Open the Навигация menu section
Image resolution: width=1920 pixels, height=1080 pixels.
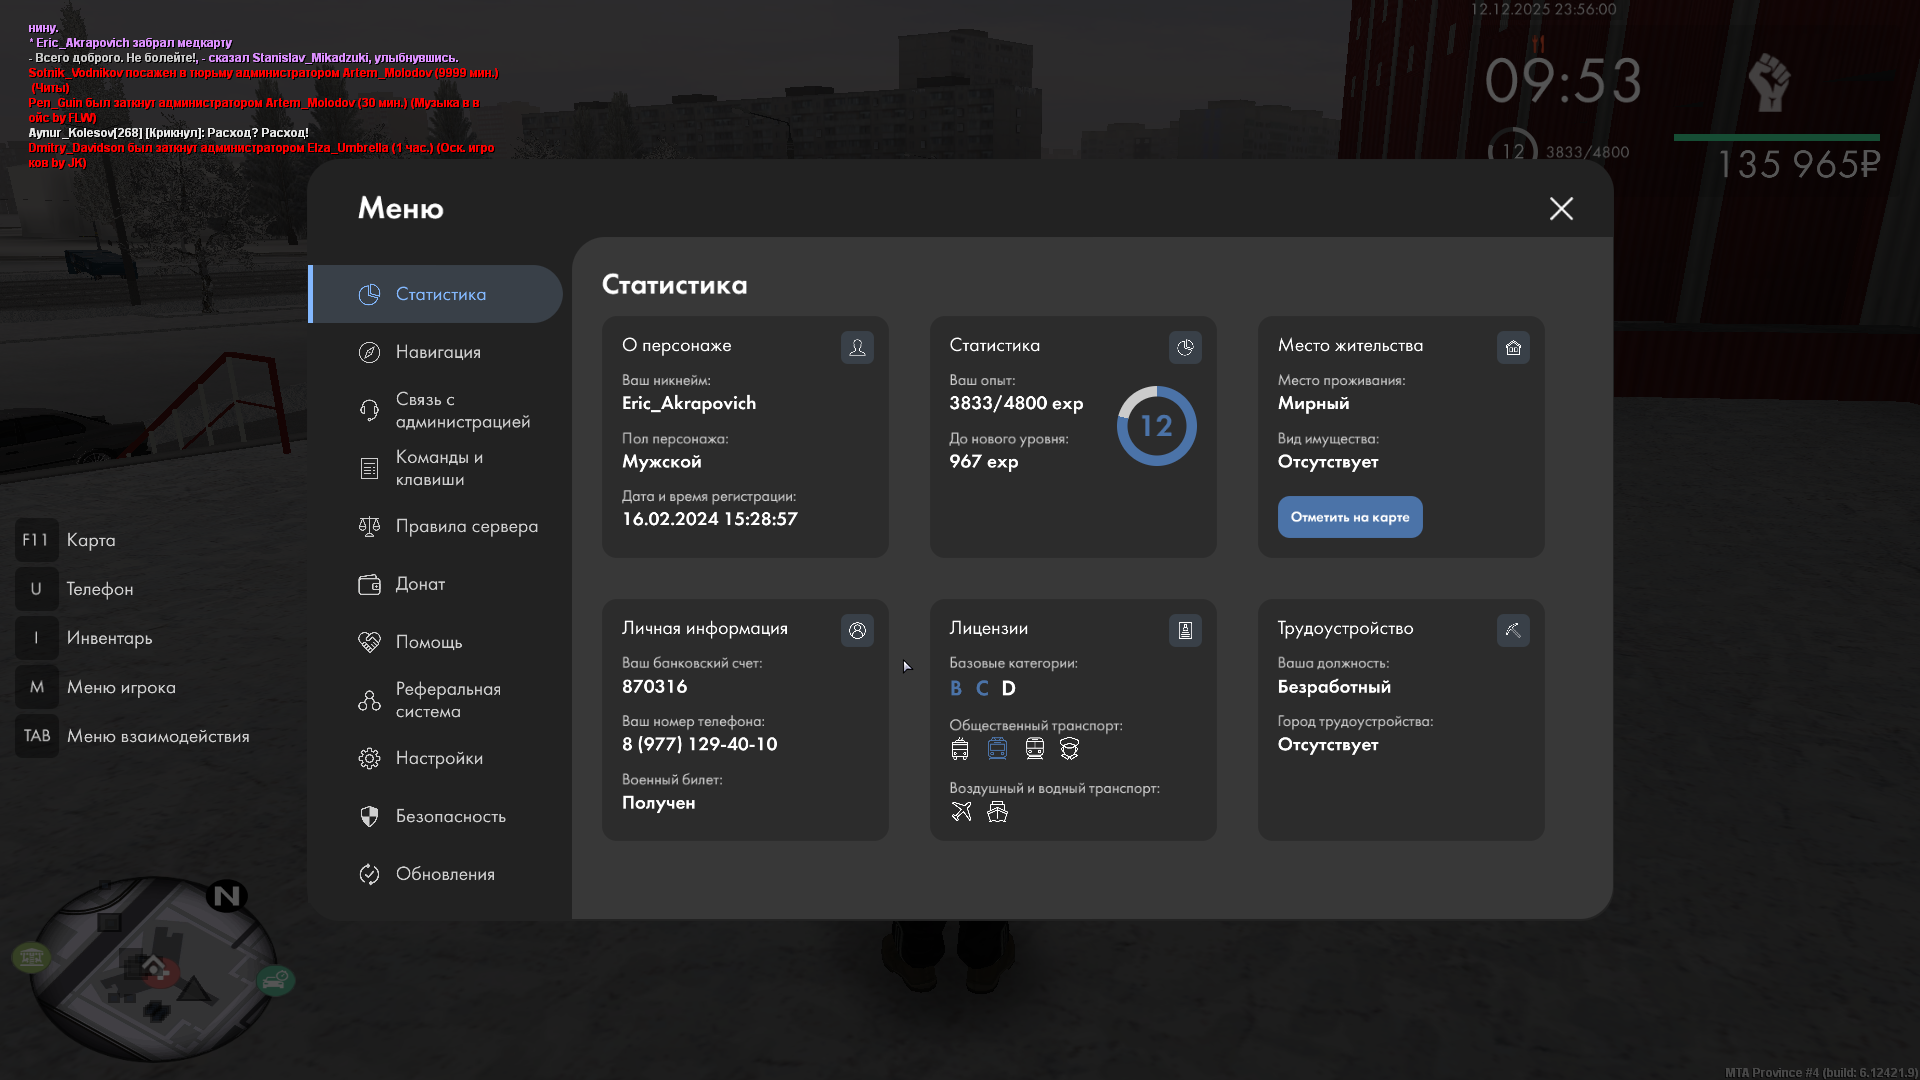click(x=438, y=352)
